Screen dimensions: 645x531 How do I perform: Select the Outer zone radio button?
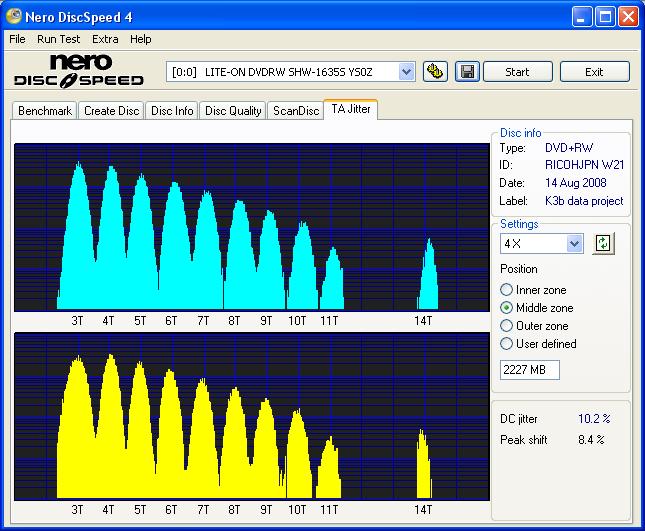[506, 326]
